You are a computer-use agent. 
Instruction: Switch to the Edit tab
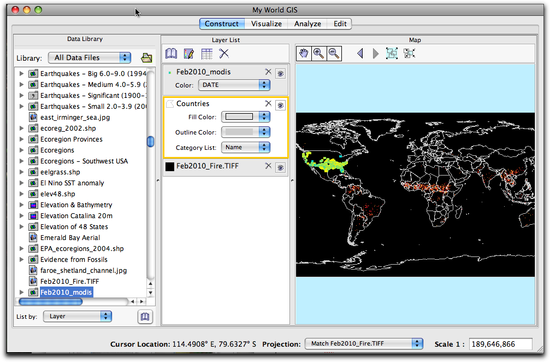[340, 24]
